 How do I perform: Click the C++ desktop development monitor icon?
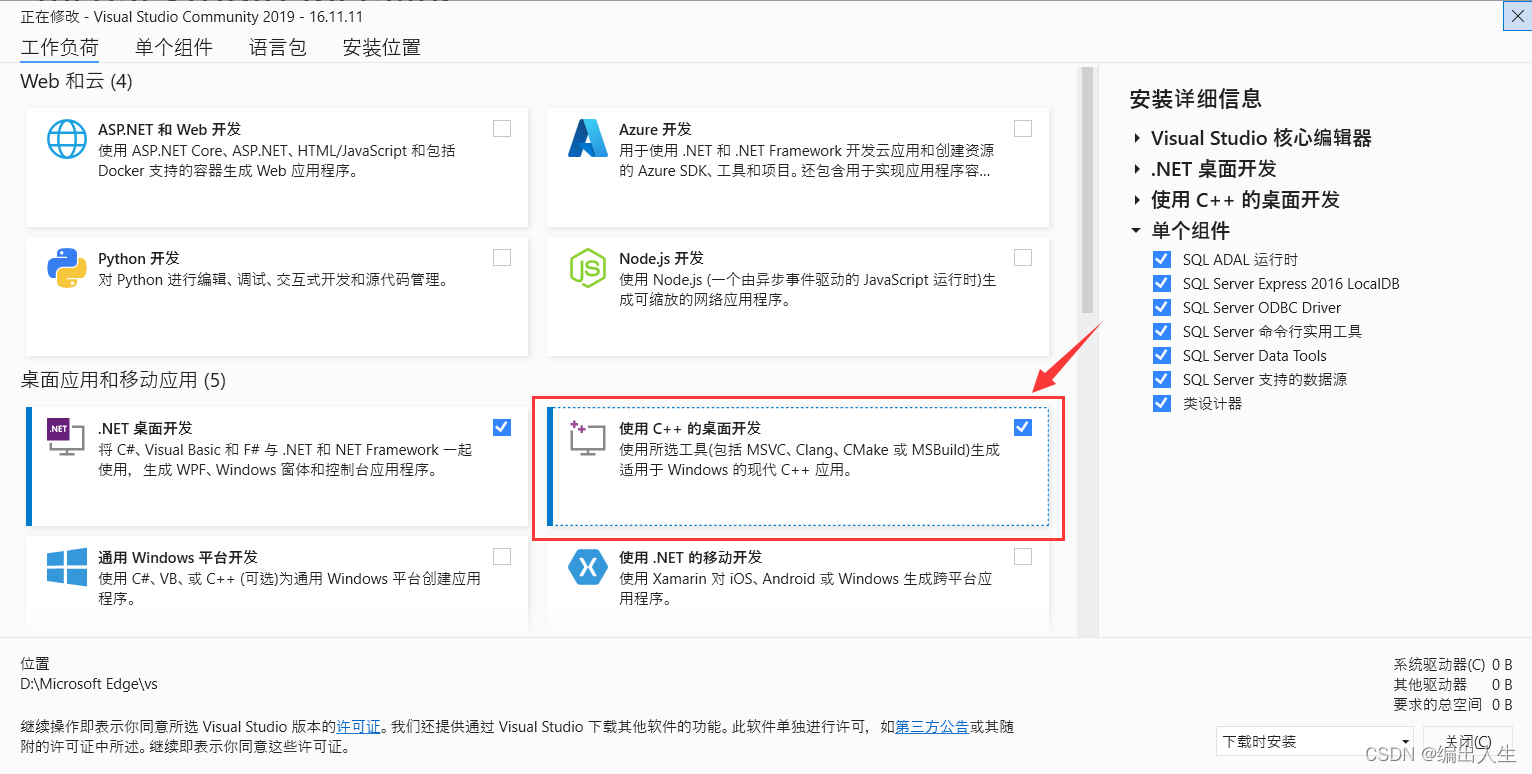588,438
